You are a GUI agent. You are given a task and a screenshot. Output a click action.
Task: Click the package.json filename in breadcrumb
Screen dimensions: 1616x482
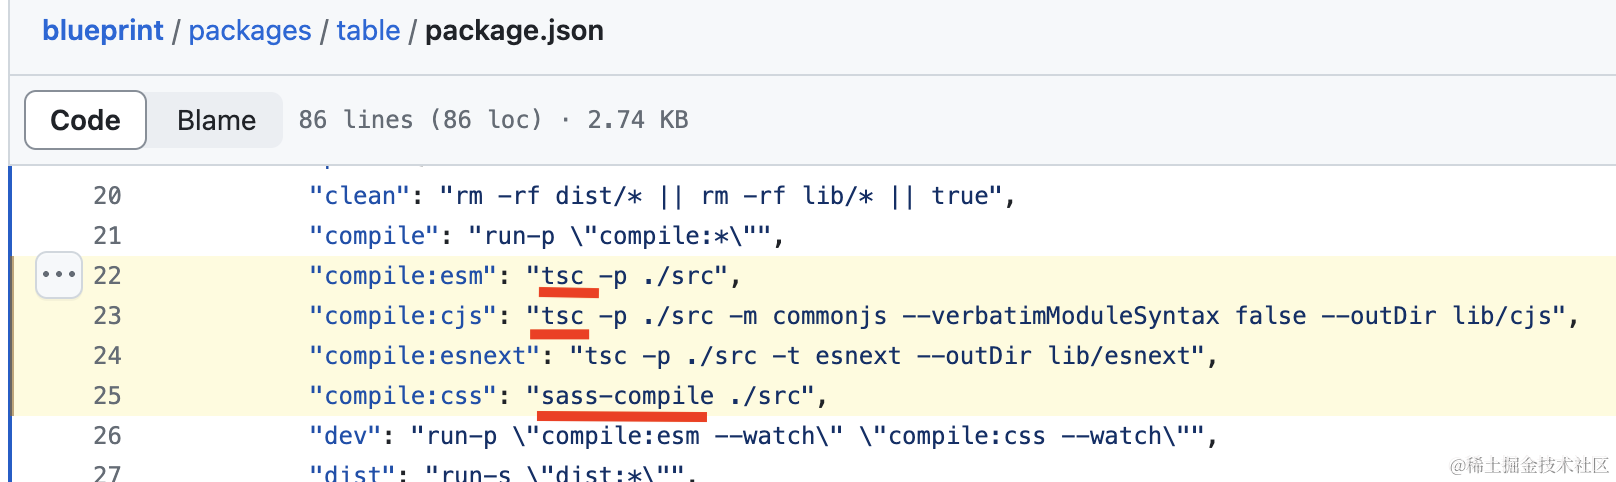tap(514, 30)
